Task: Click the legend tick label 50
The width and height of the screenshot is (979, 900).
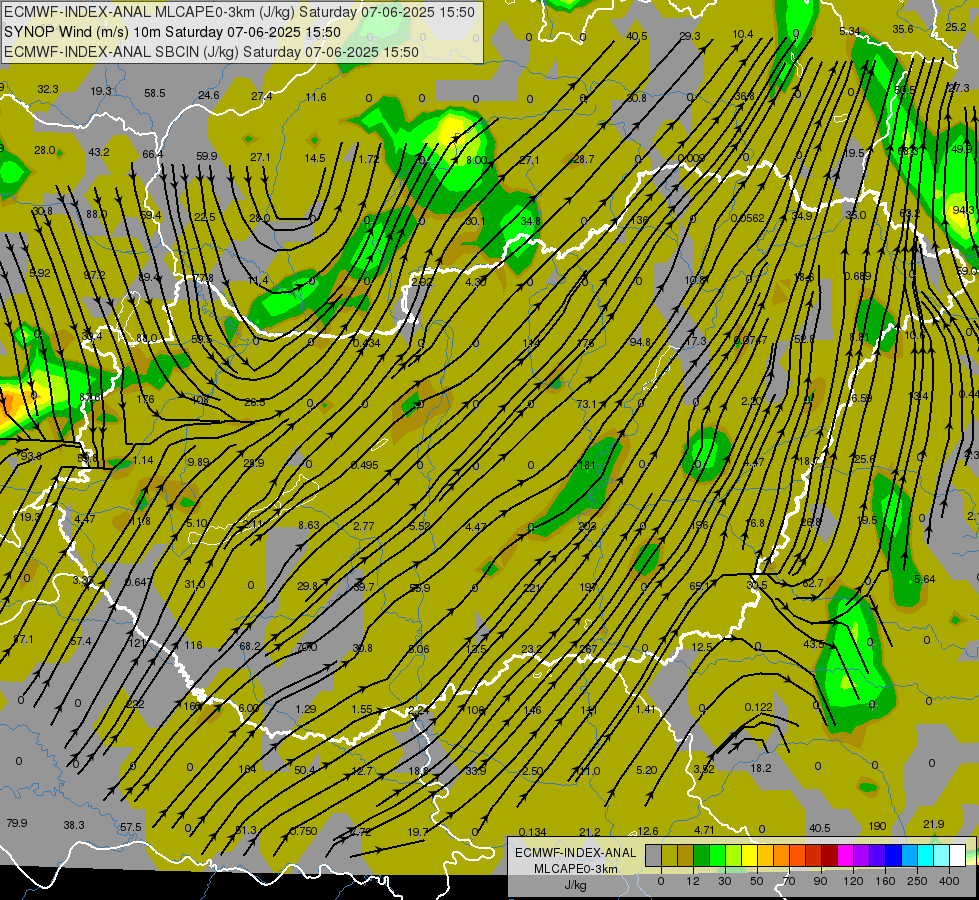Action: pyautogui.click(x=757, y=881)
